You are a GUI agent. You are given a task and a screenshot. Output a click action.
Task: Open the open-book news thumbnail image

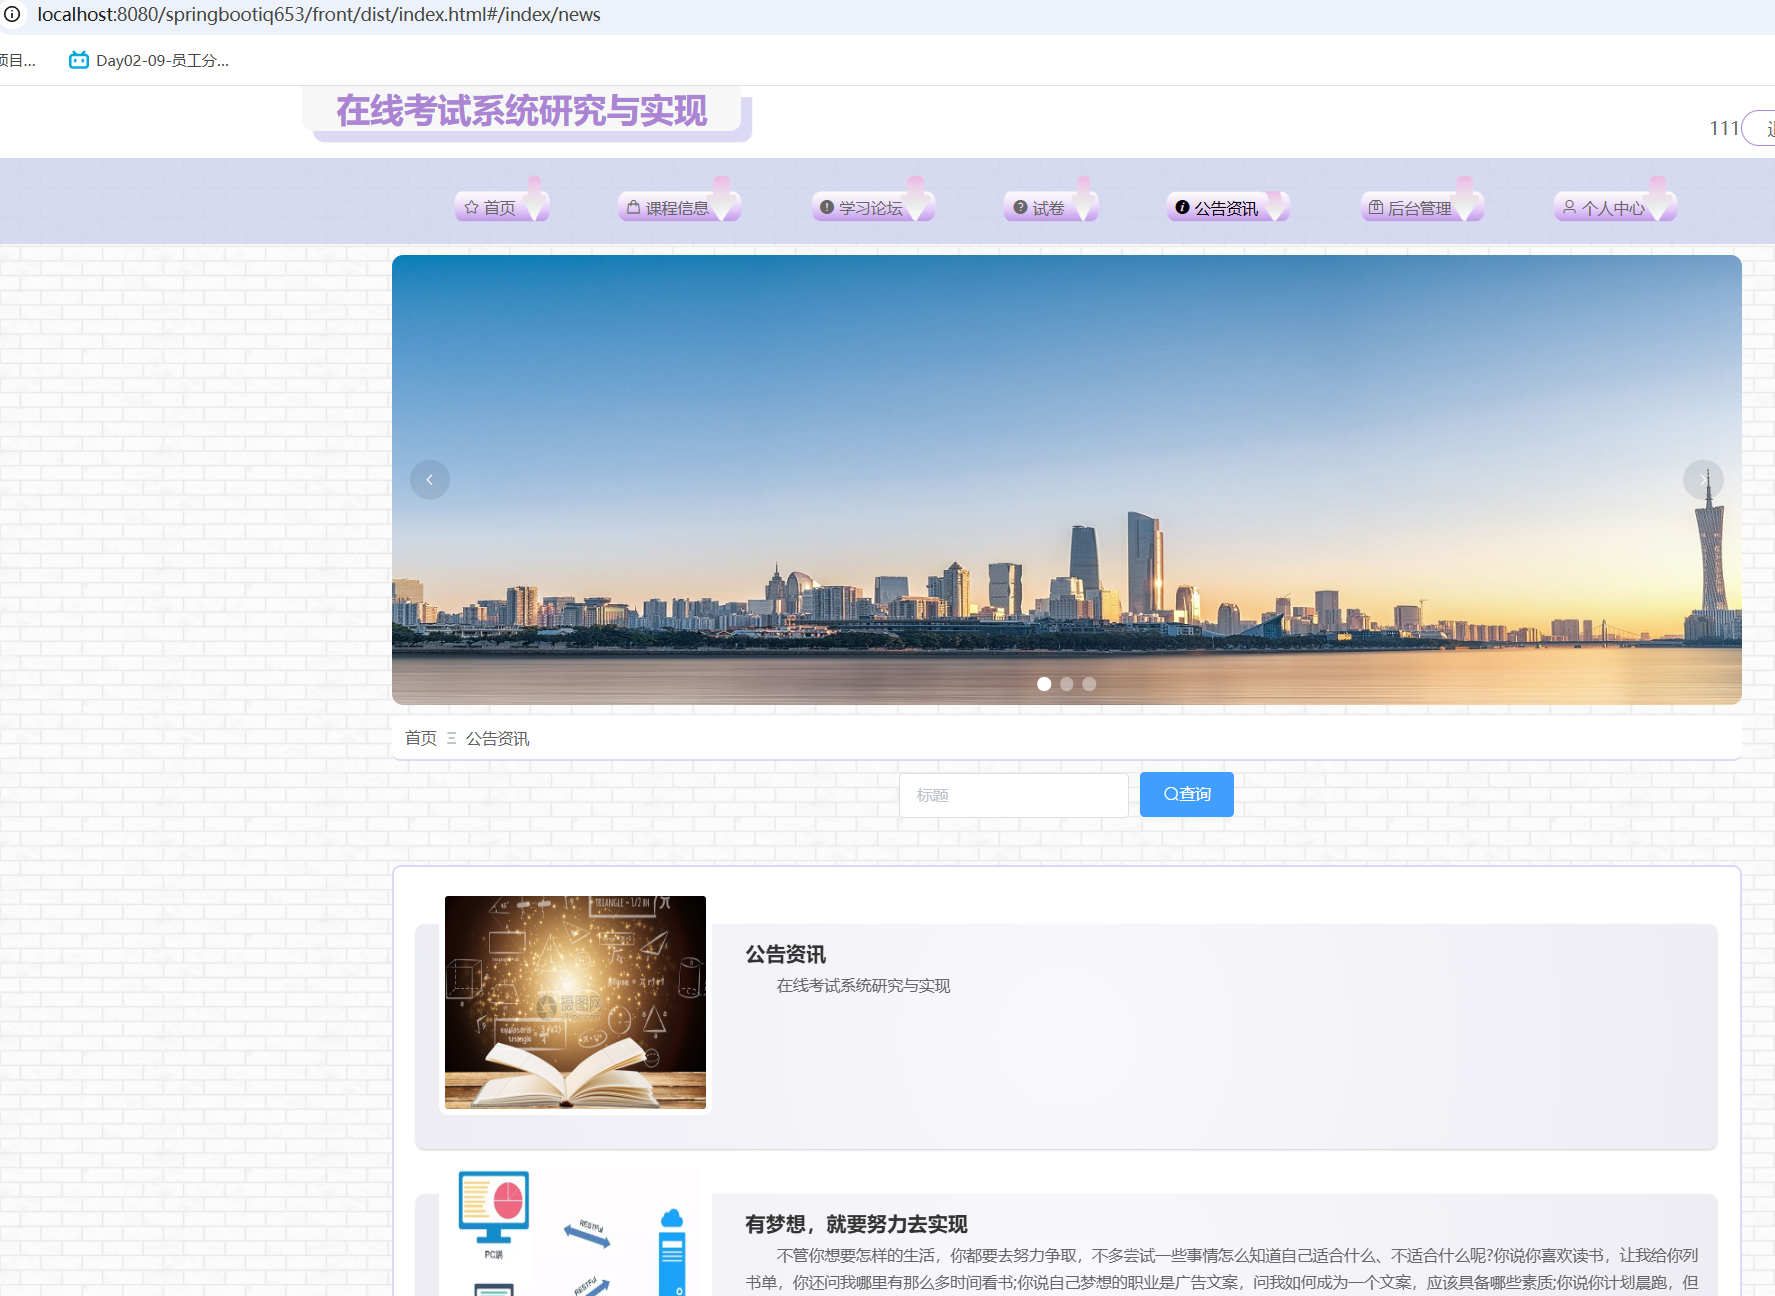pyautogui.click(x=575, y=1002)
